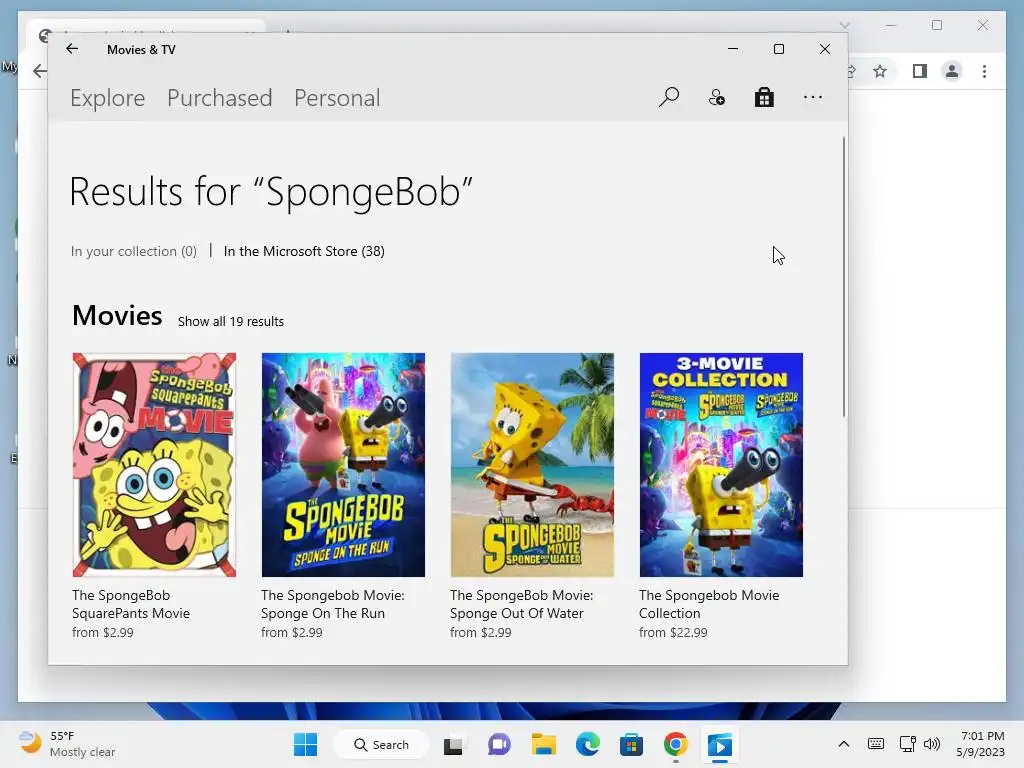This screenshot has height=768, width=1024.
Task: Click The Spongebob Movie Collection title
Action: click(709, 604)
